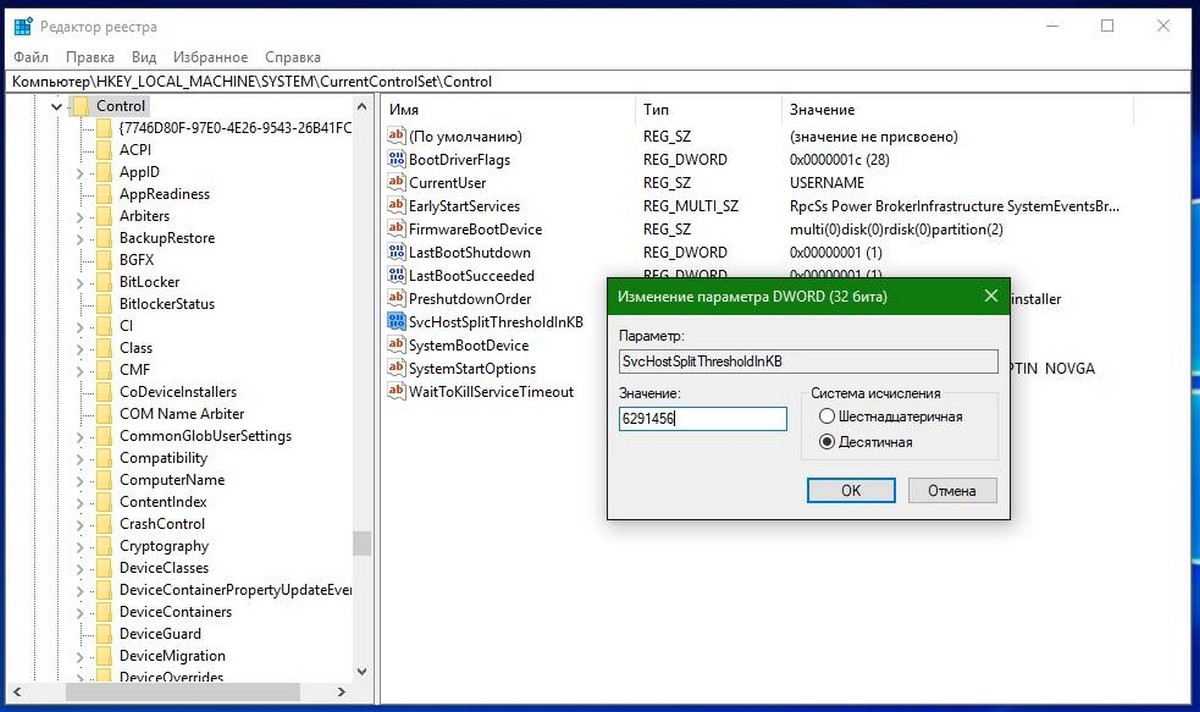Image resolution: width=1200 pixels, height=712 pixels.
Task: Click the tree vertical scrollbar thumb
Action: click(x=362, y=543)
